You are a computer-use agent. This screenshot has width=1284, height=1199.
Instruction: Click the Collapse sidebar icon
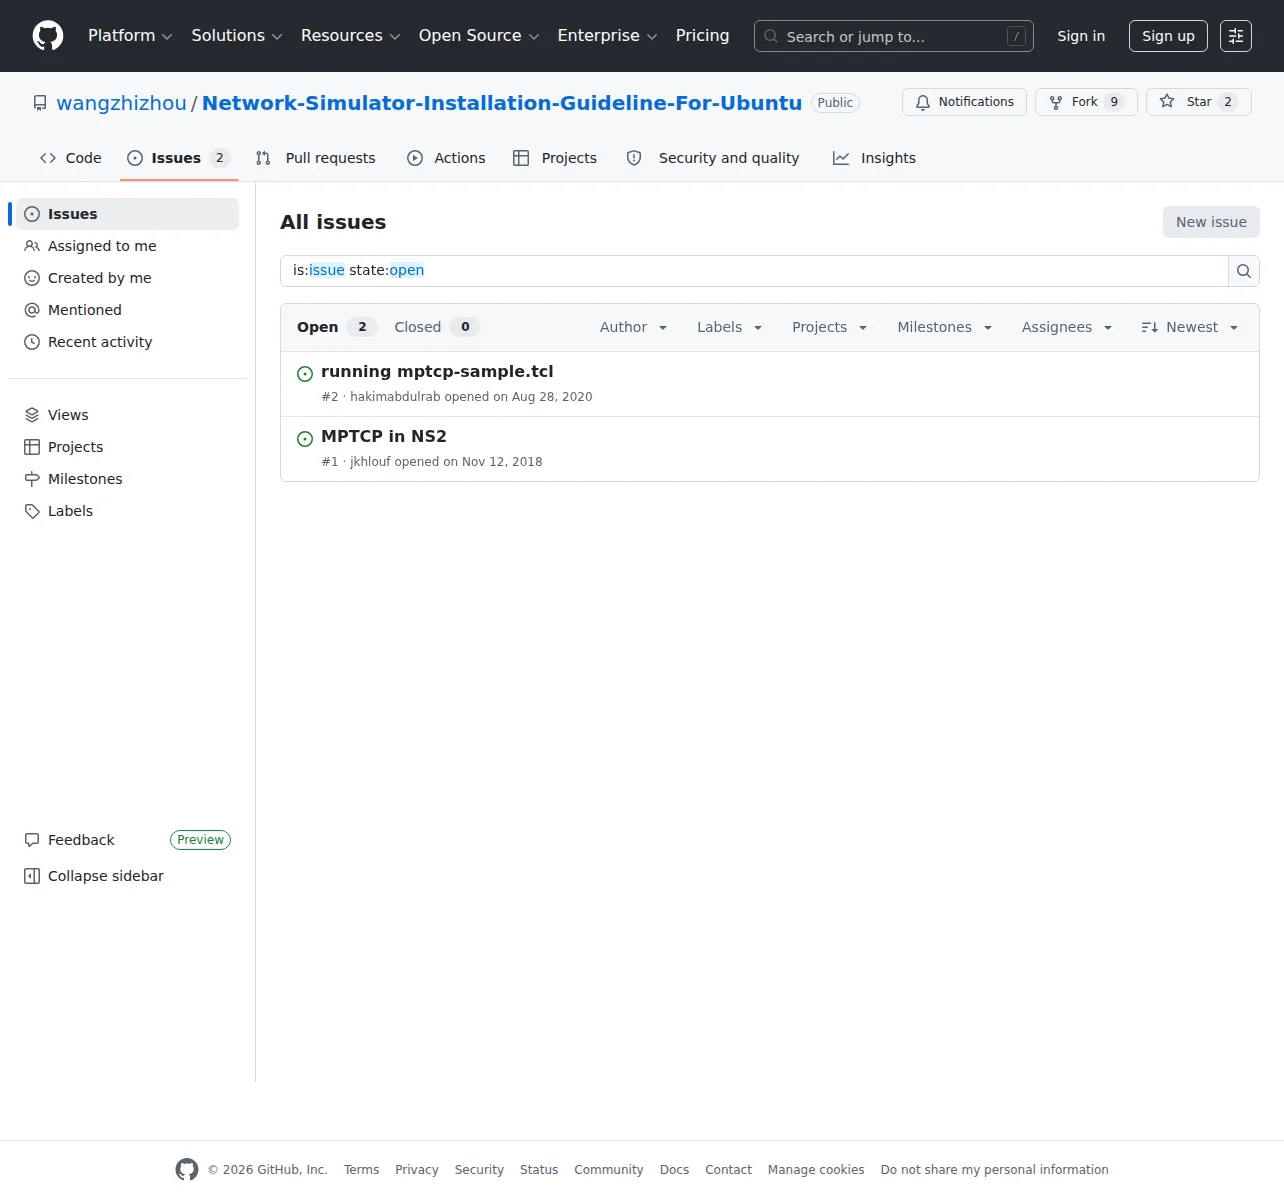pos(32,876)
